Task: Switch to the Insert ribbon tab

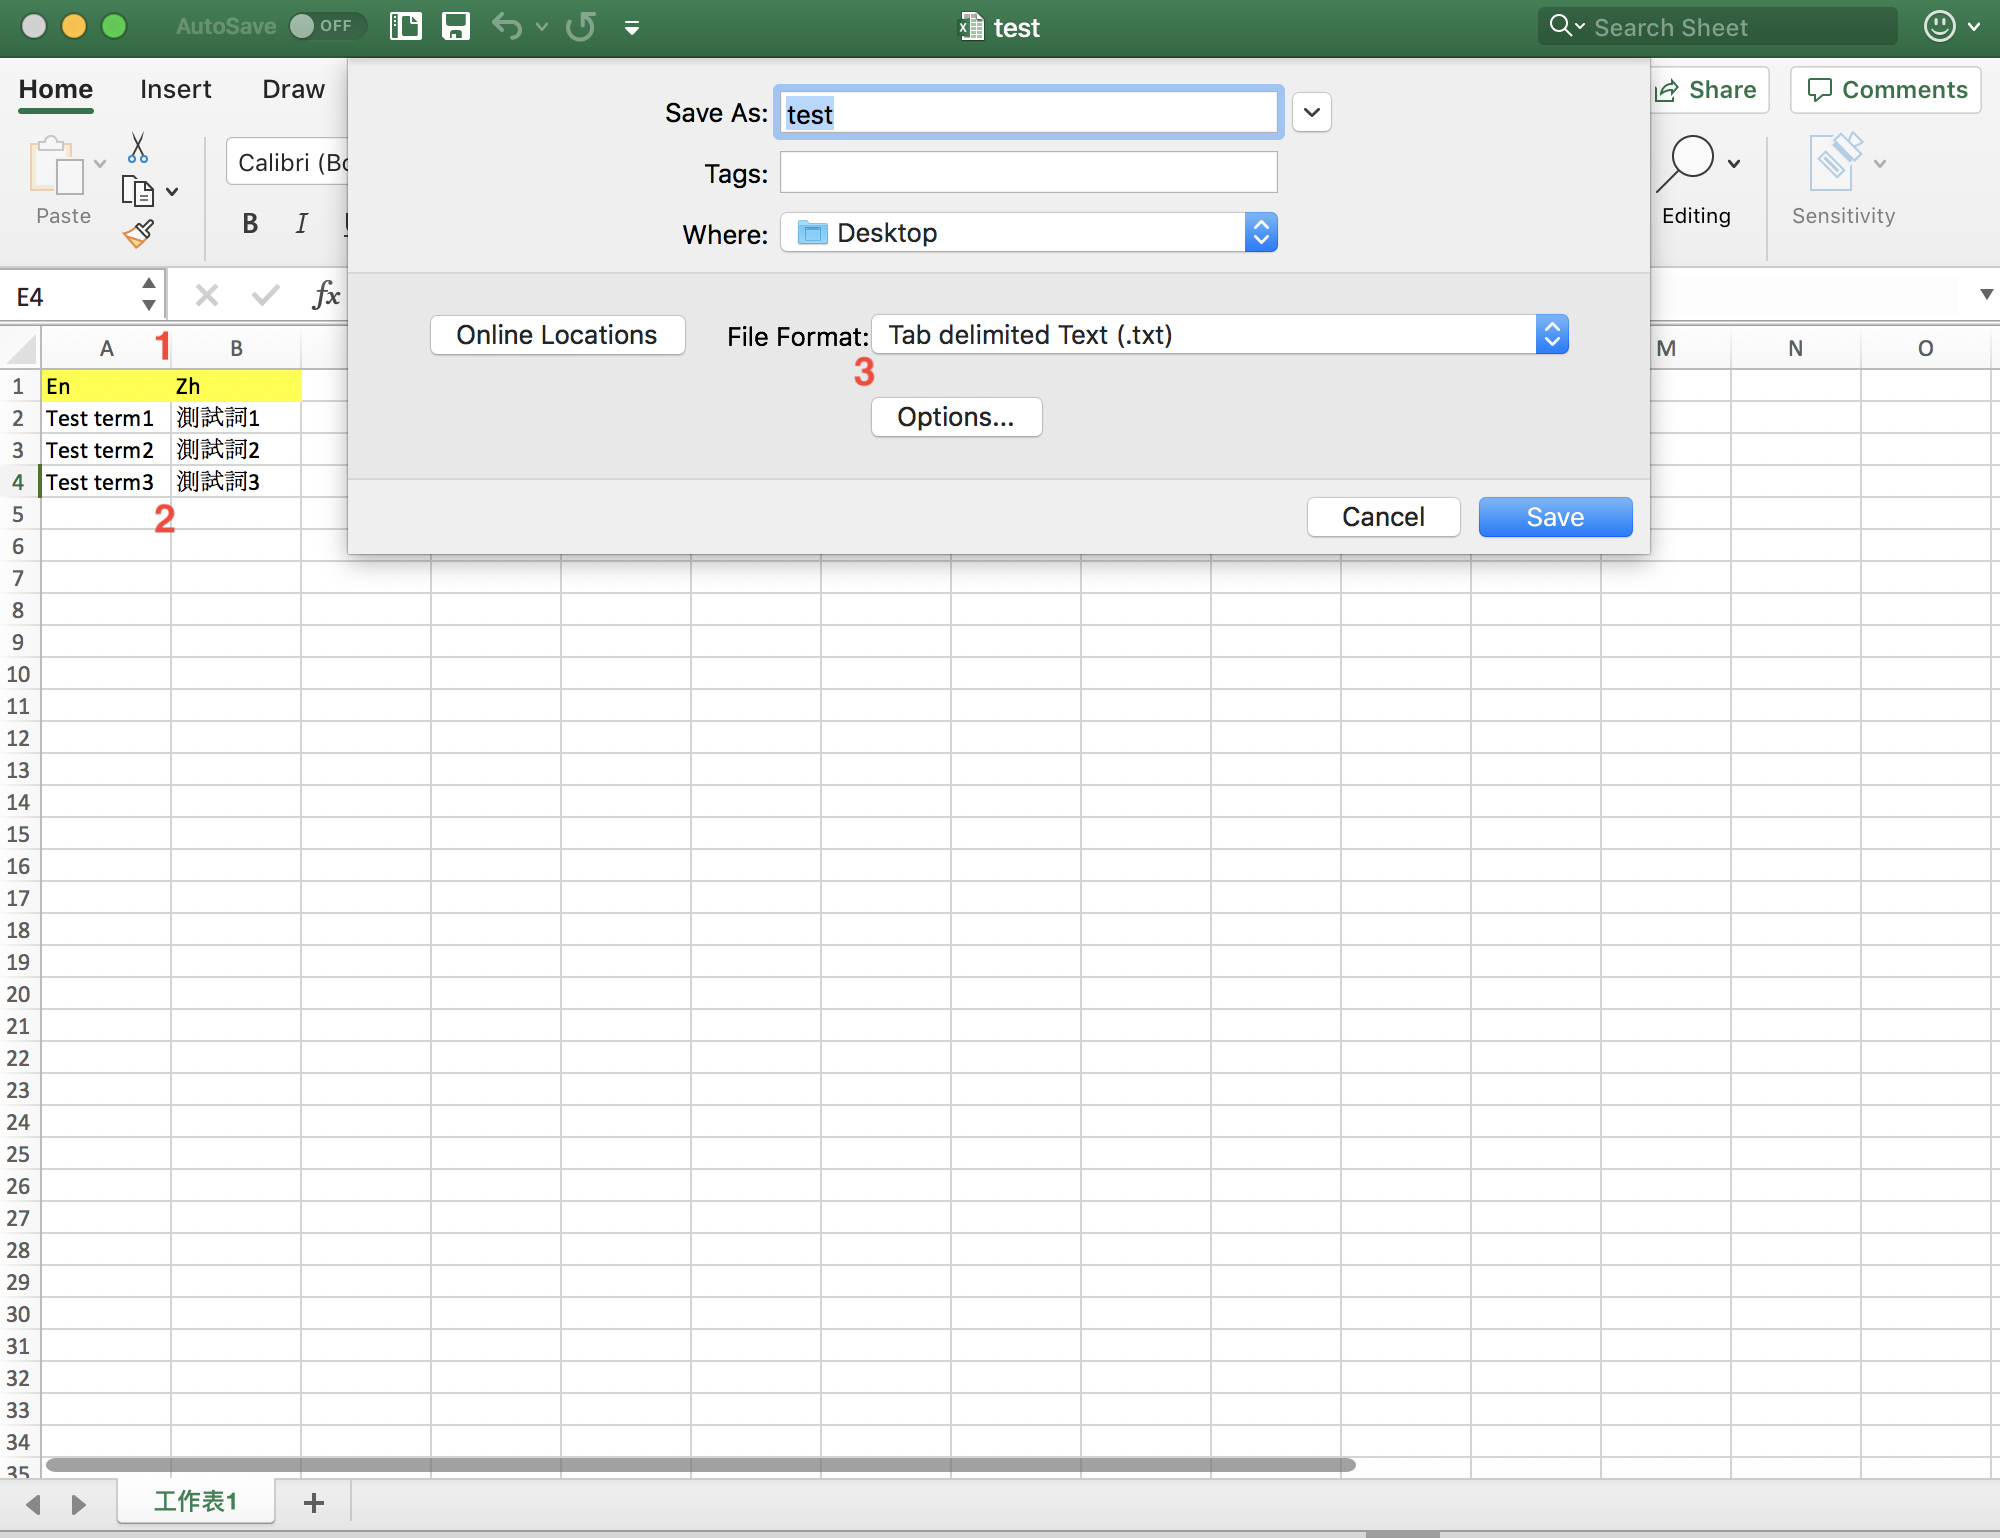Action: point(175,90)
